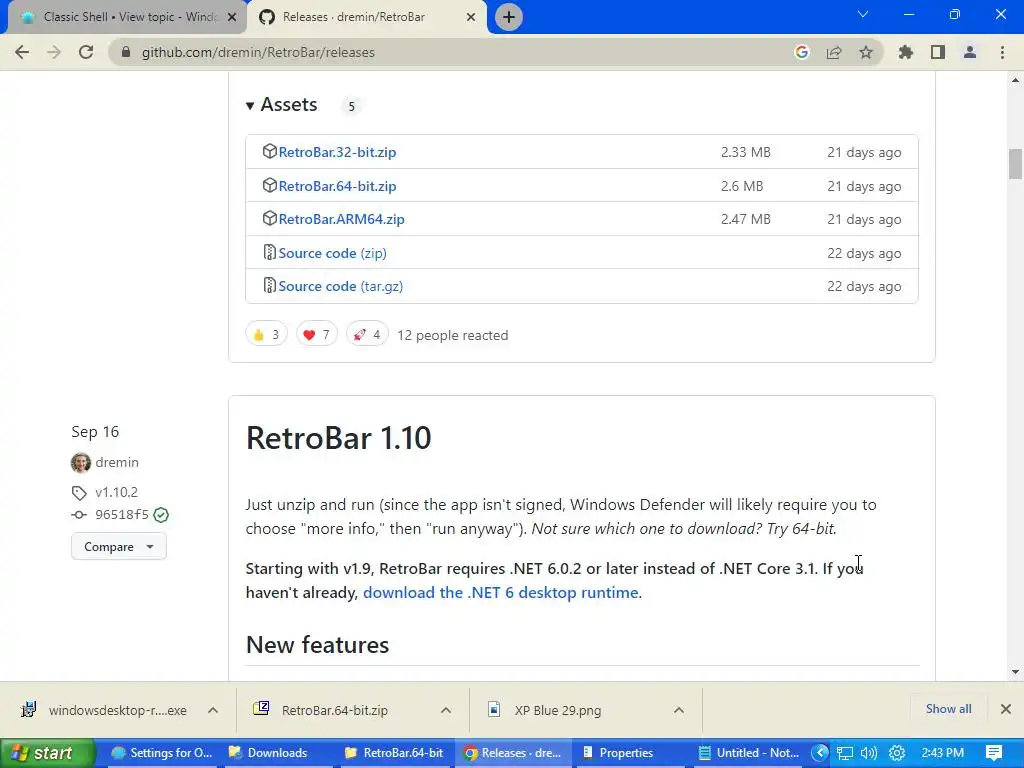Bookmark this page with the star
Image resolution: width=1024 pixels, height=768 pixels.
pos(865,52)
